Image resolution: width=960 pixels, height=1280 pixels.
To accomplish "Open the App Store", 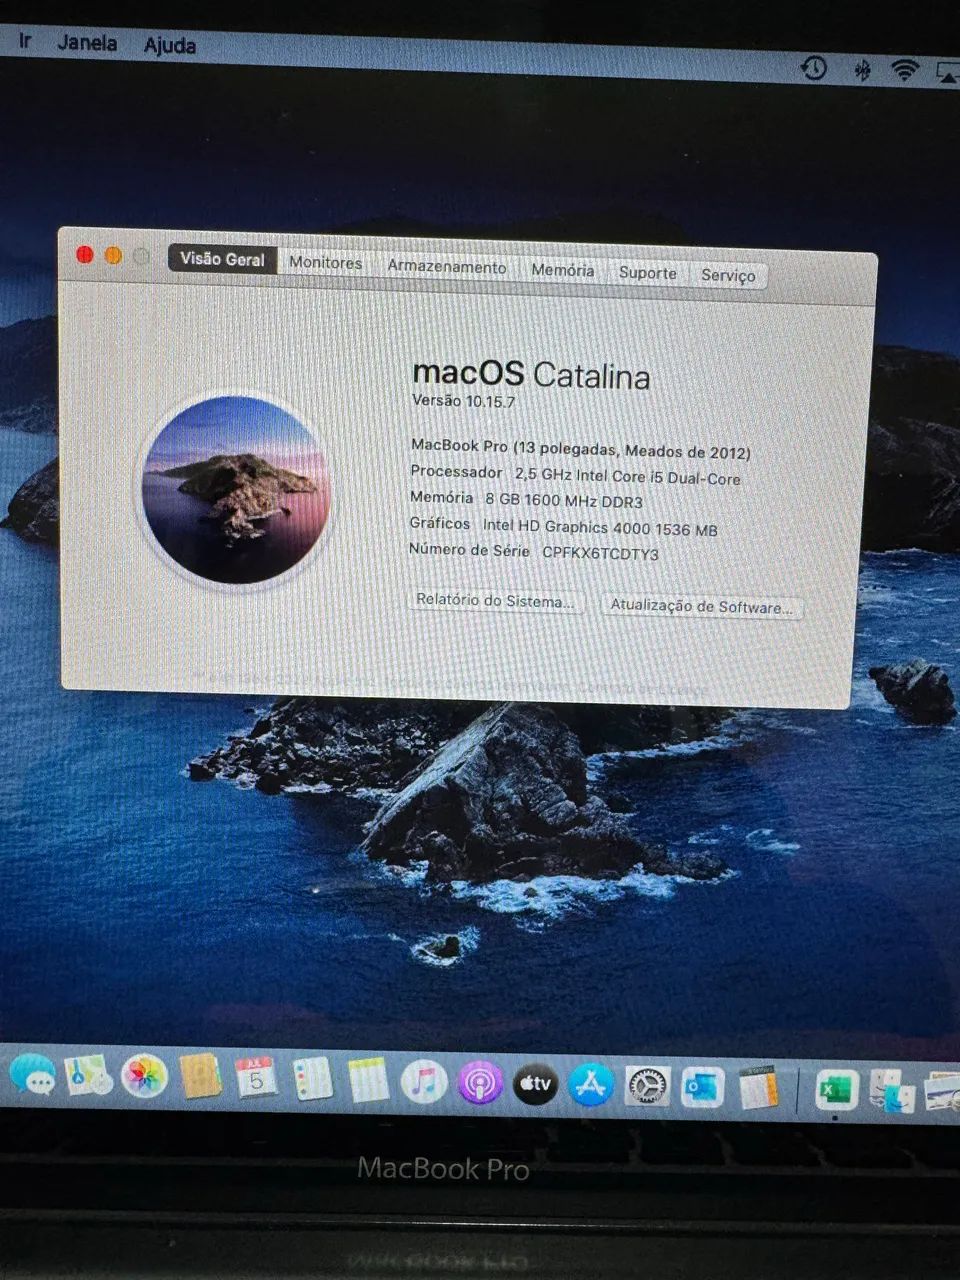I will [x=591, y=1085].
